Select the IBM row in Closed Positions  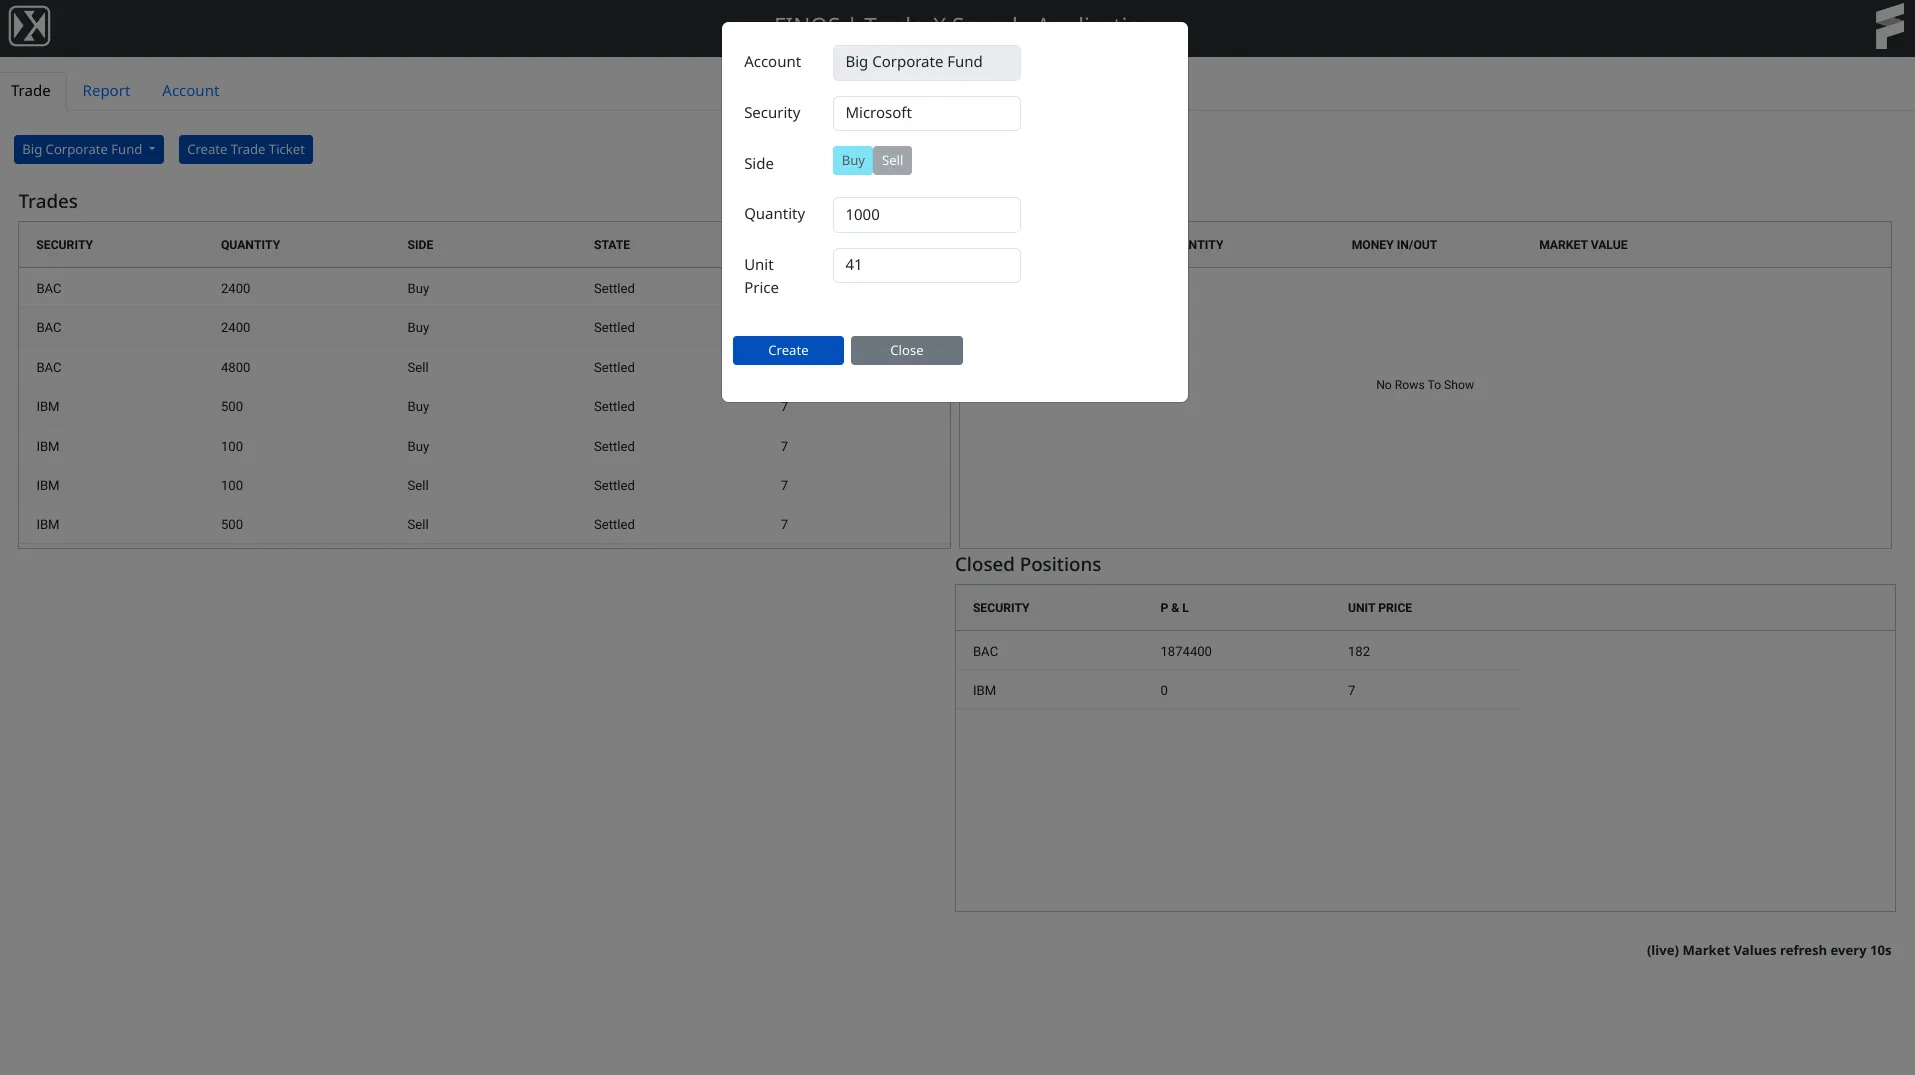pos(1100,690)
